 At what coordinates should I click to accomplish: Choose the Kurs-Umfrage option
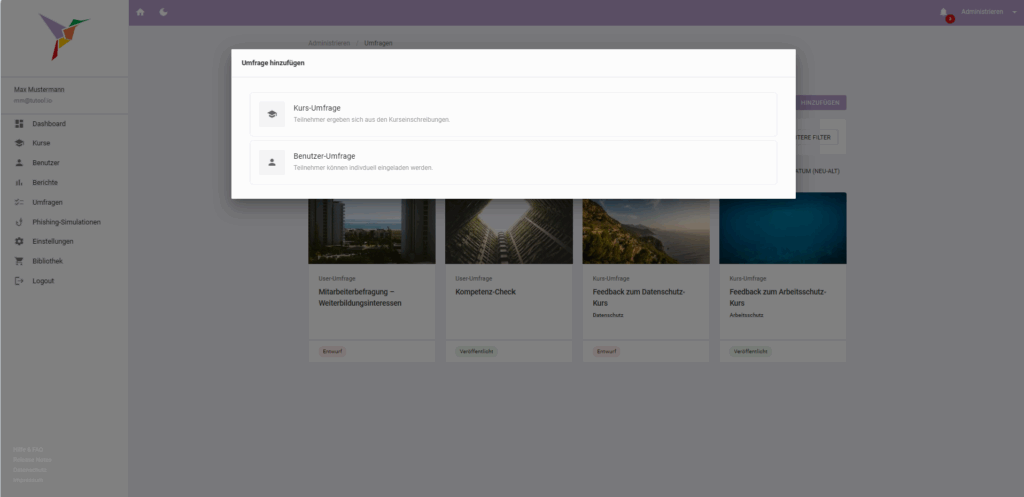pos(513,114)
